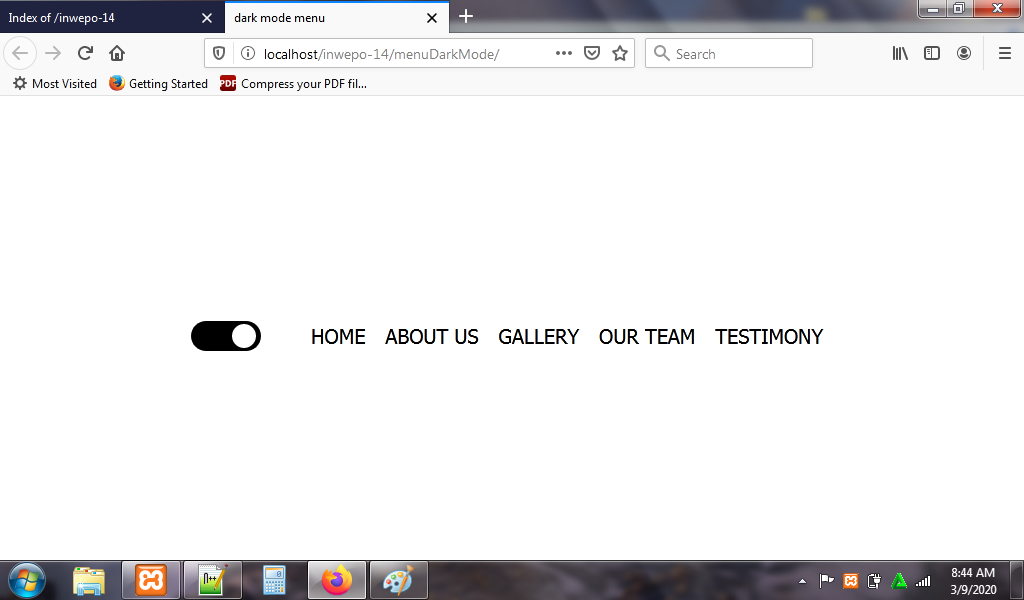Open page actions three-dot menu
The width and height of the screenshot is (1024, 600).
pos(564,54)
